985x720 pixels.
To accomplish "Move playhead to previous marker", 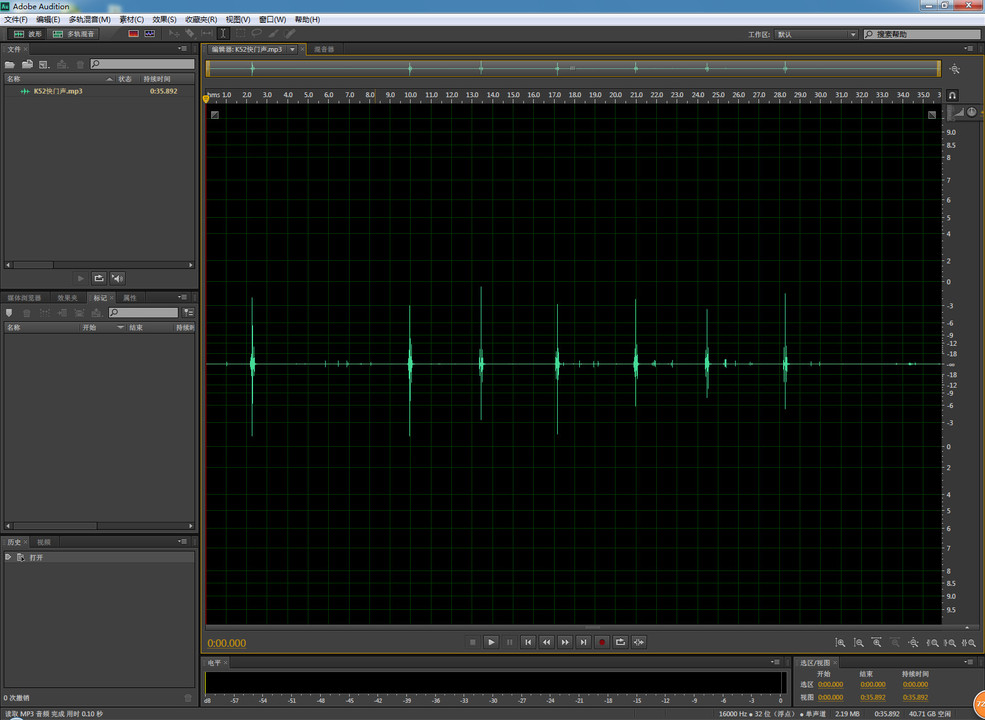I will coord(528,641).
